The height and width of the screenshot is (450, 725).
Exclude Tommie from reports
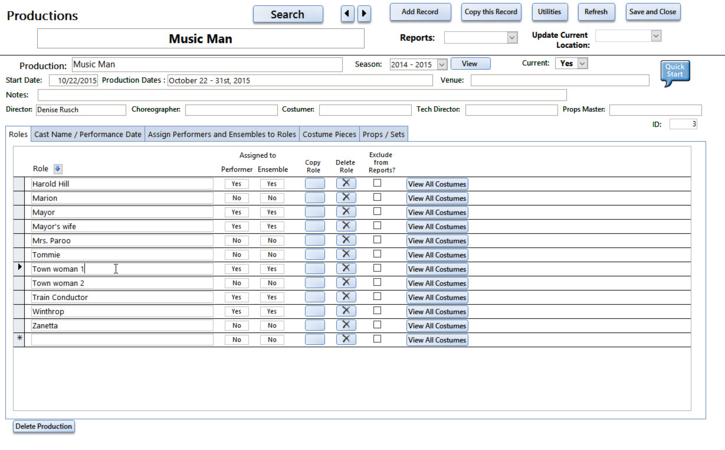coord(377,254)
